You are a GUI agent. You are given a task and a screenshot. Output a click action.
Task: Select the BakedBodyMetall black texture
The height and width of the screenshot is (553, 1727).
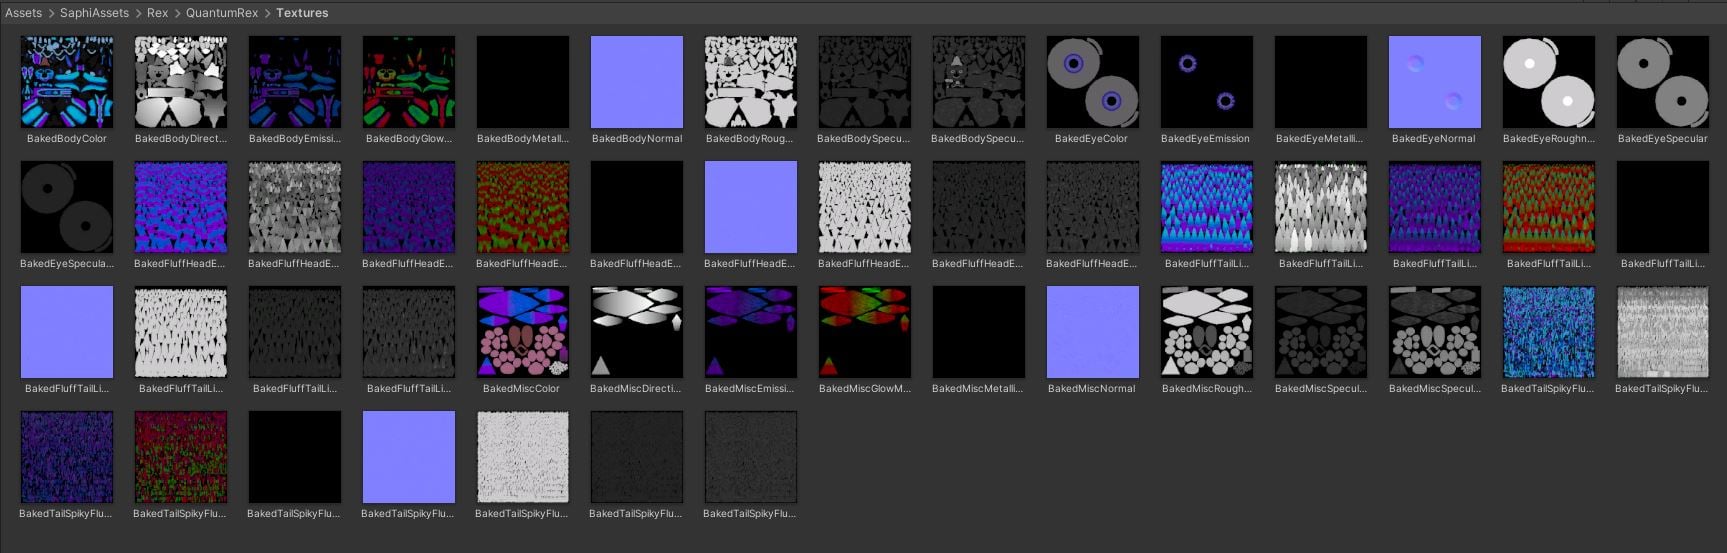click(523, 82)
